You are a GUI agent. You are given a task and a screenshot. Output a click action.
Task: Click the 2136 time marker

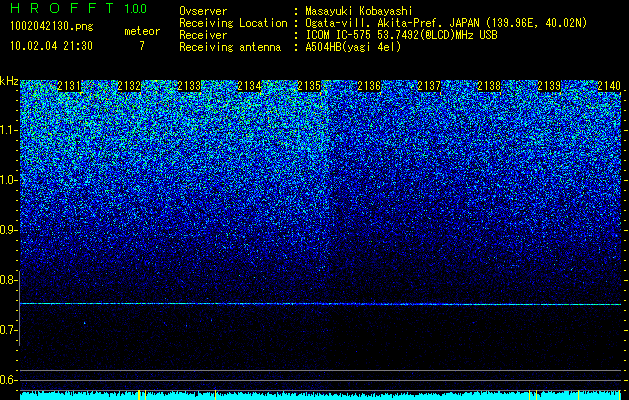tap(369, 86)
